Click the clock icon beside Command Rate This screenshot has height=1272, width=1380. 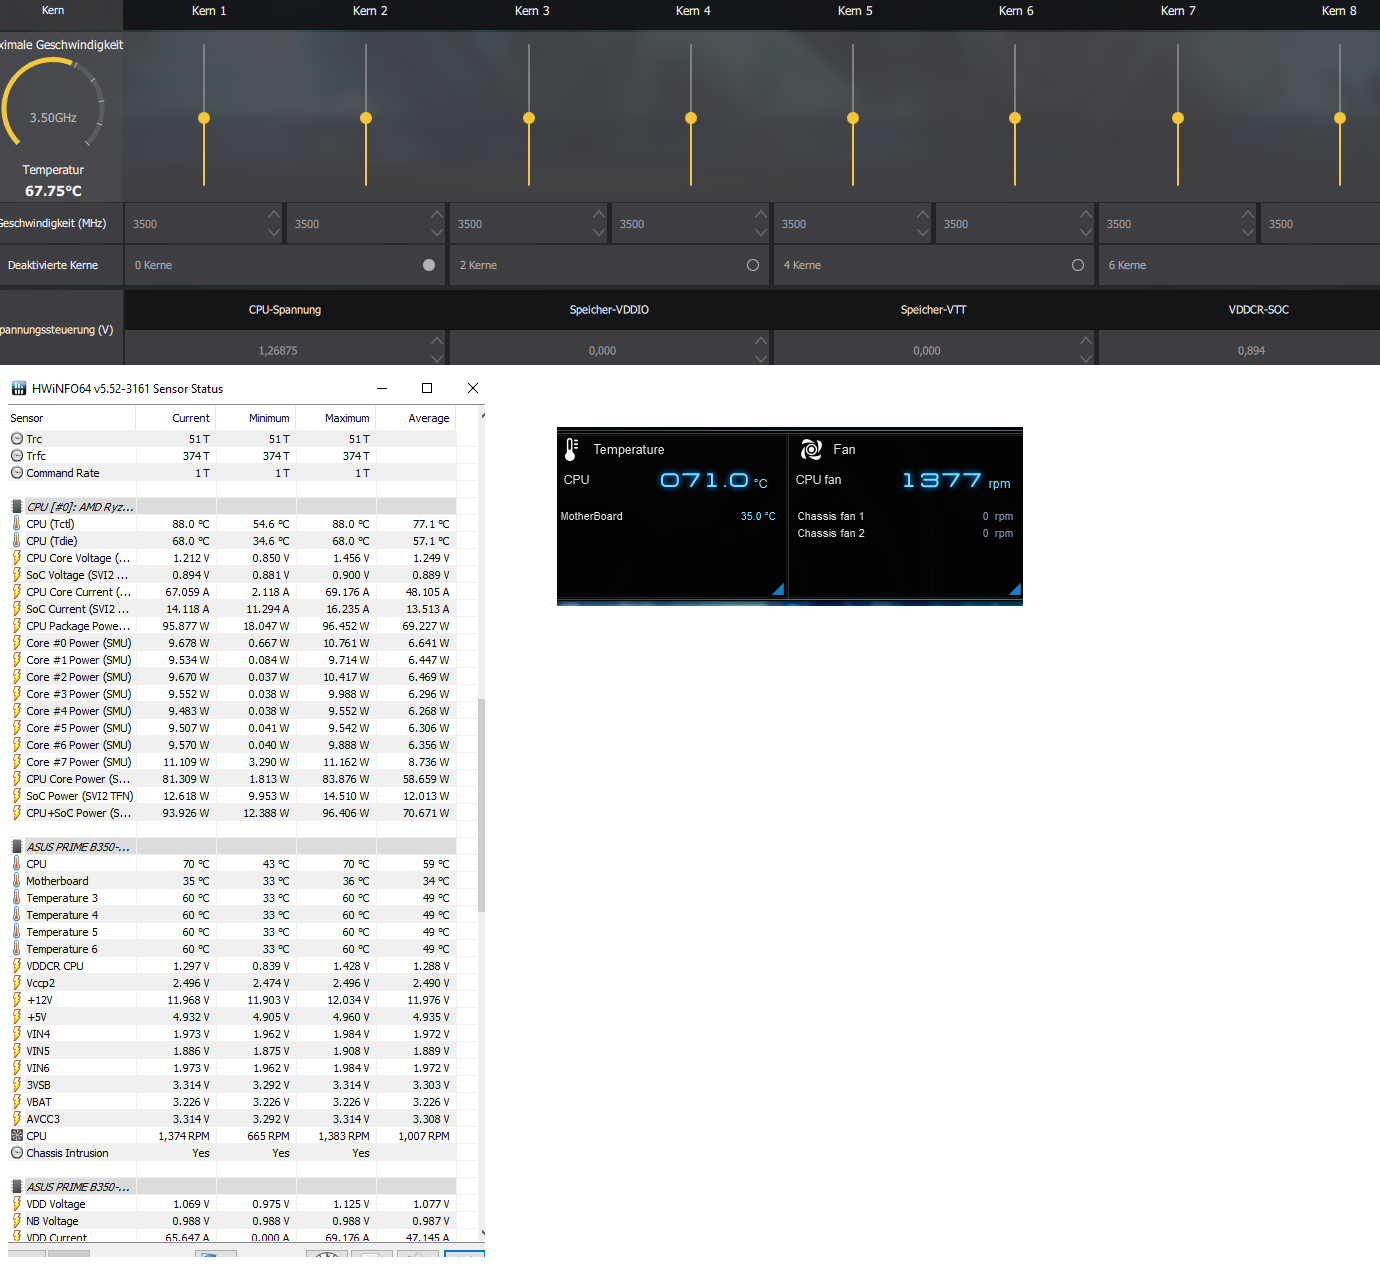coord(17,473)
